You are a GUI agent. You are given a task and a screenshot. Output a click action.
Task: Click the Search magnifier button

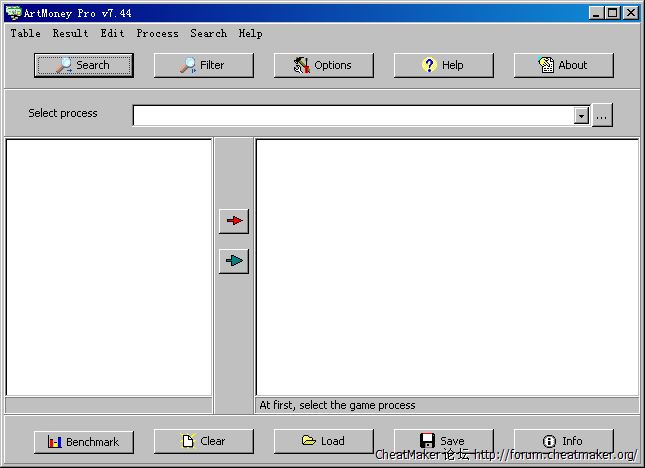(x=84, y=65)
